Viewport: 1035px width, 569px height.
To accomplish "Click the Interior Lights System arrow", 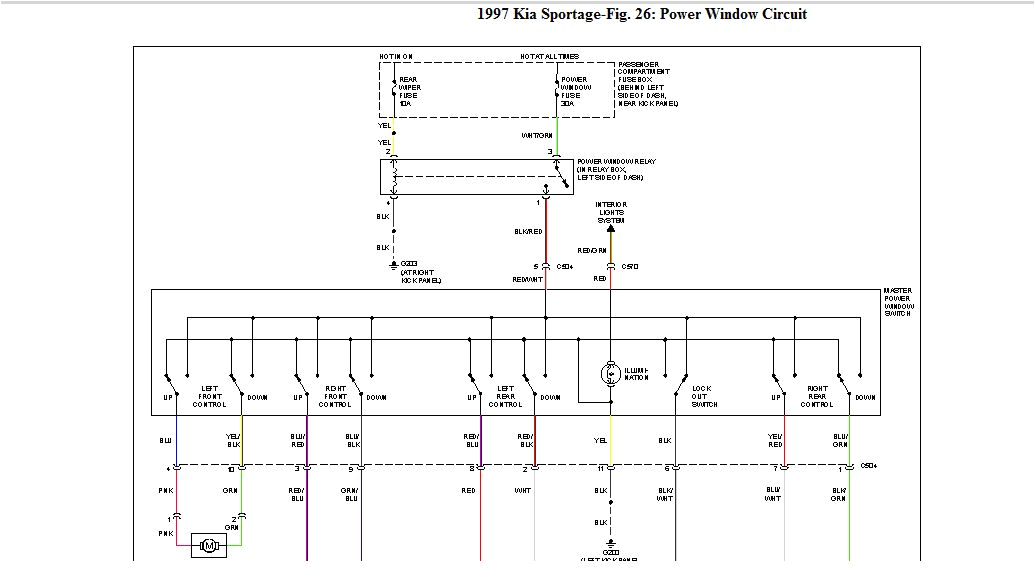I will 611,227.
